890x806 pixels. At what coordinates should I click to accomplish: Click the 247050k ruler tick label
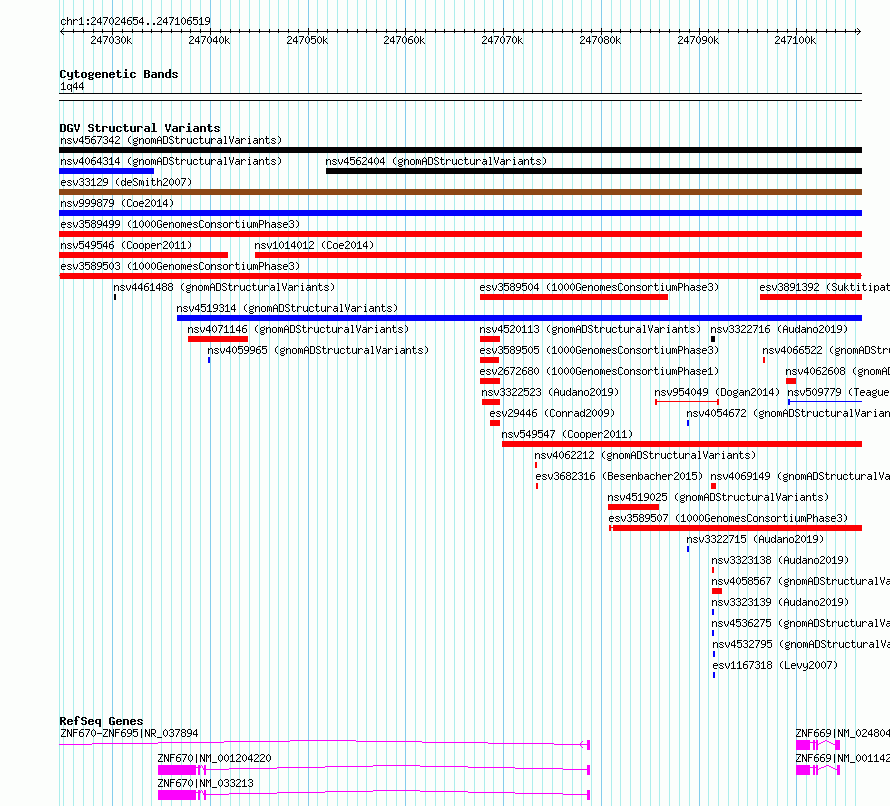(307, 40)
